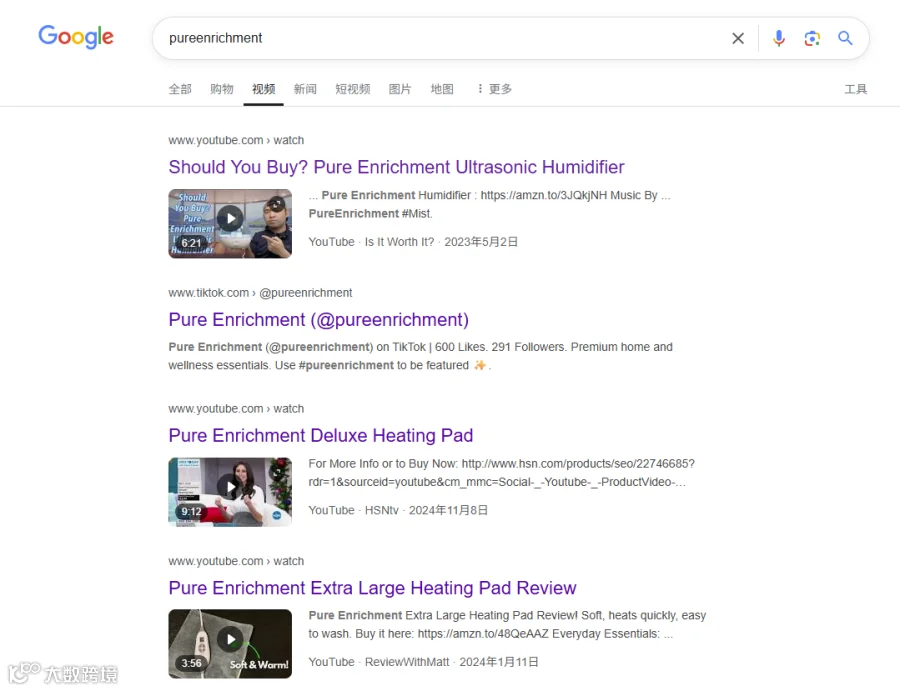Play the Deluxe Heating Pad video thumbnail

[230, 492]
